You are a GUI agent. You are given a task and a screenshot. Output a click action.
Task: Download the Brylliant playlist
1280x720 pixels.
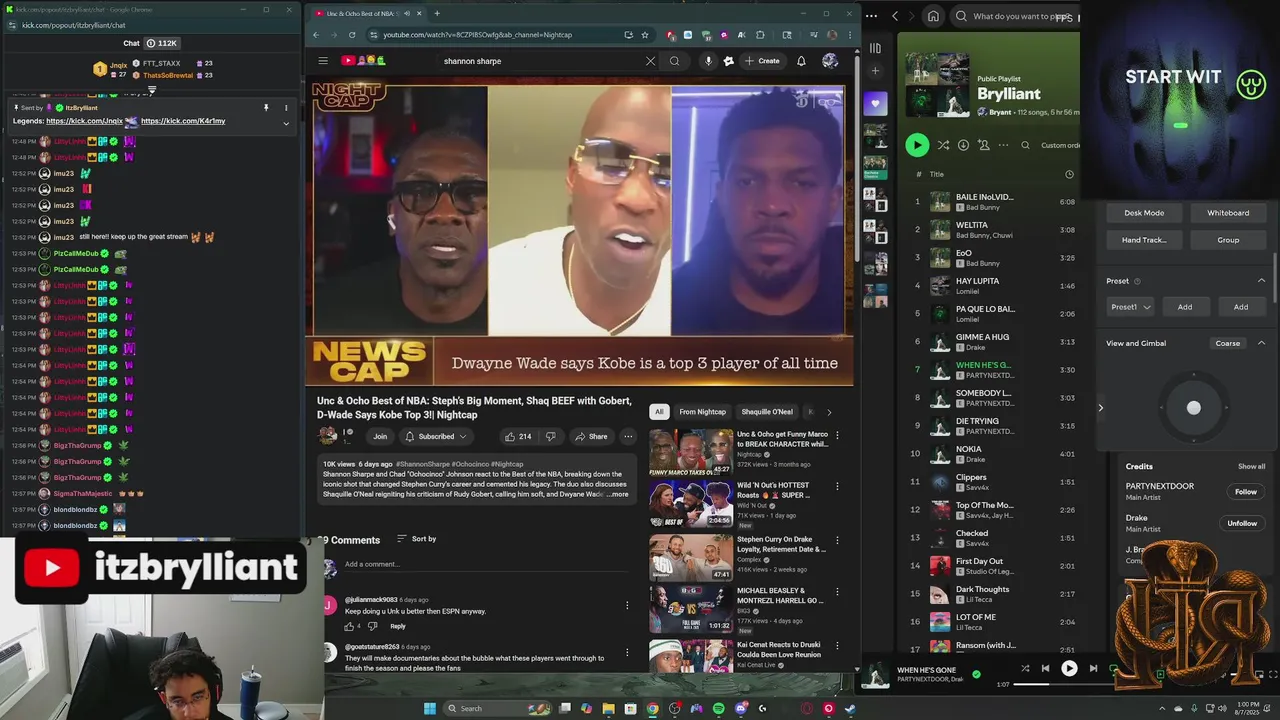coord(963,145)
